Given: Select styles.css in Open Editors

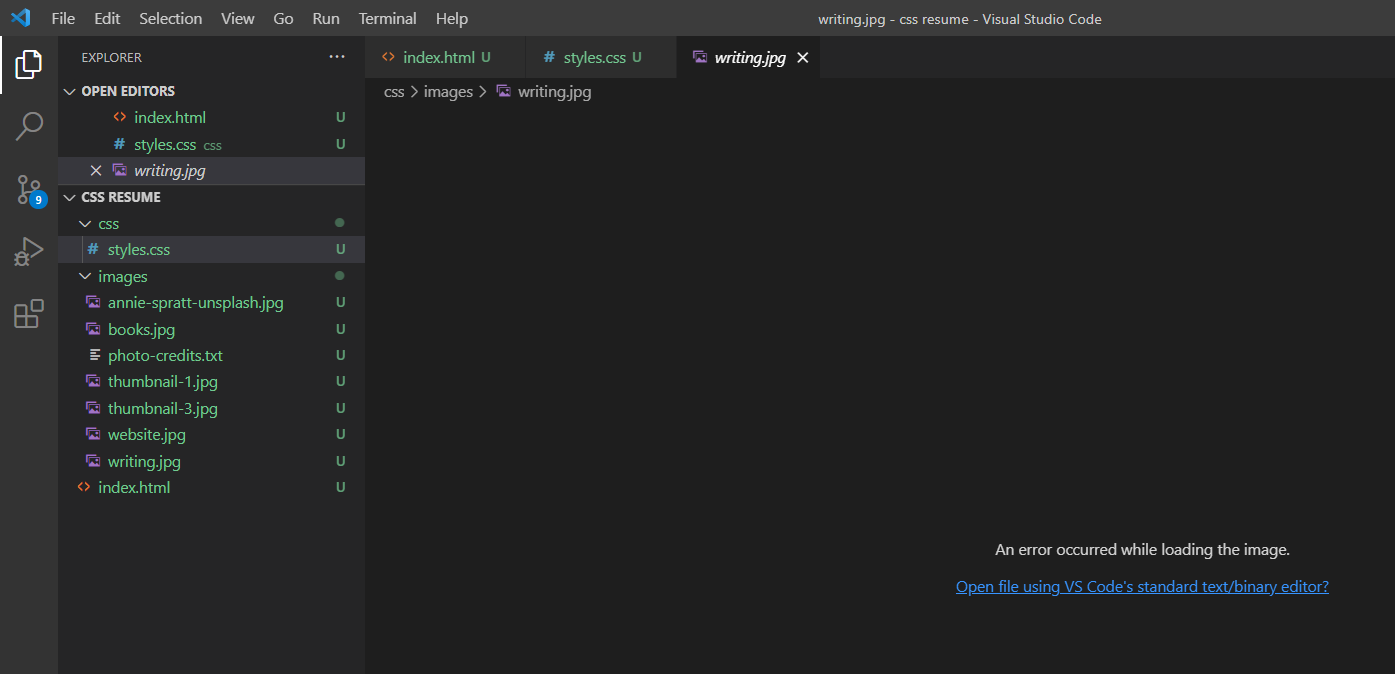Looking at the screenshot, I should pyautogui.click(x=211, y=145).
